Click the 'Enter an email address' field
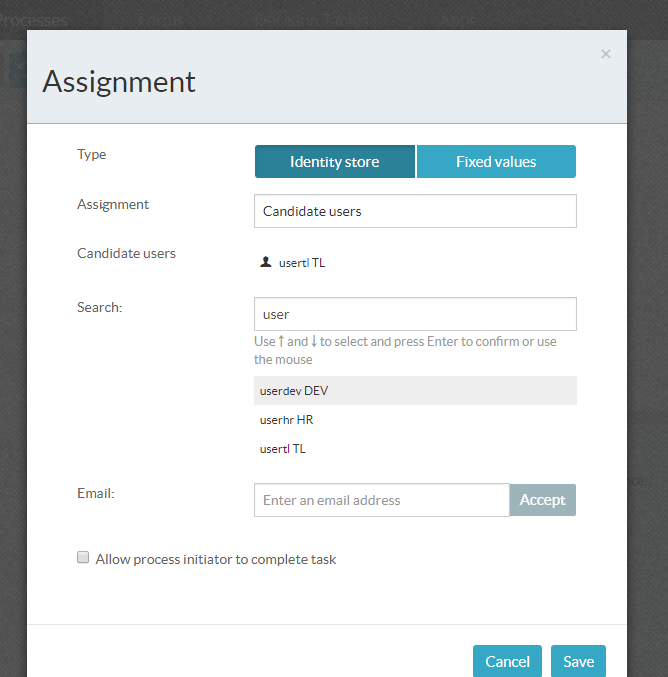 point(381,500)
